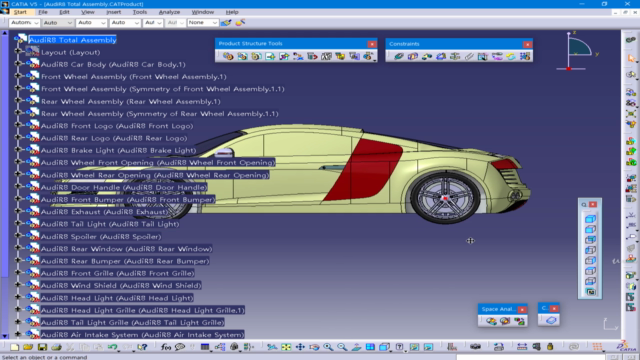Open the Start menu in menu bar
This screenshot has width=640, height=360.
click(20, 12)
